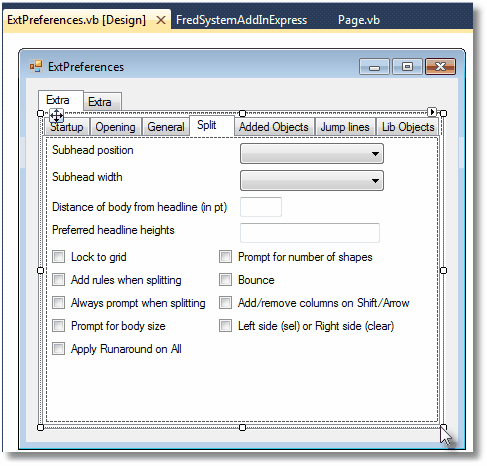487x466 pixels.
Task: Tick Prompt for number of shapes
Action: [x=225, y=257]
